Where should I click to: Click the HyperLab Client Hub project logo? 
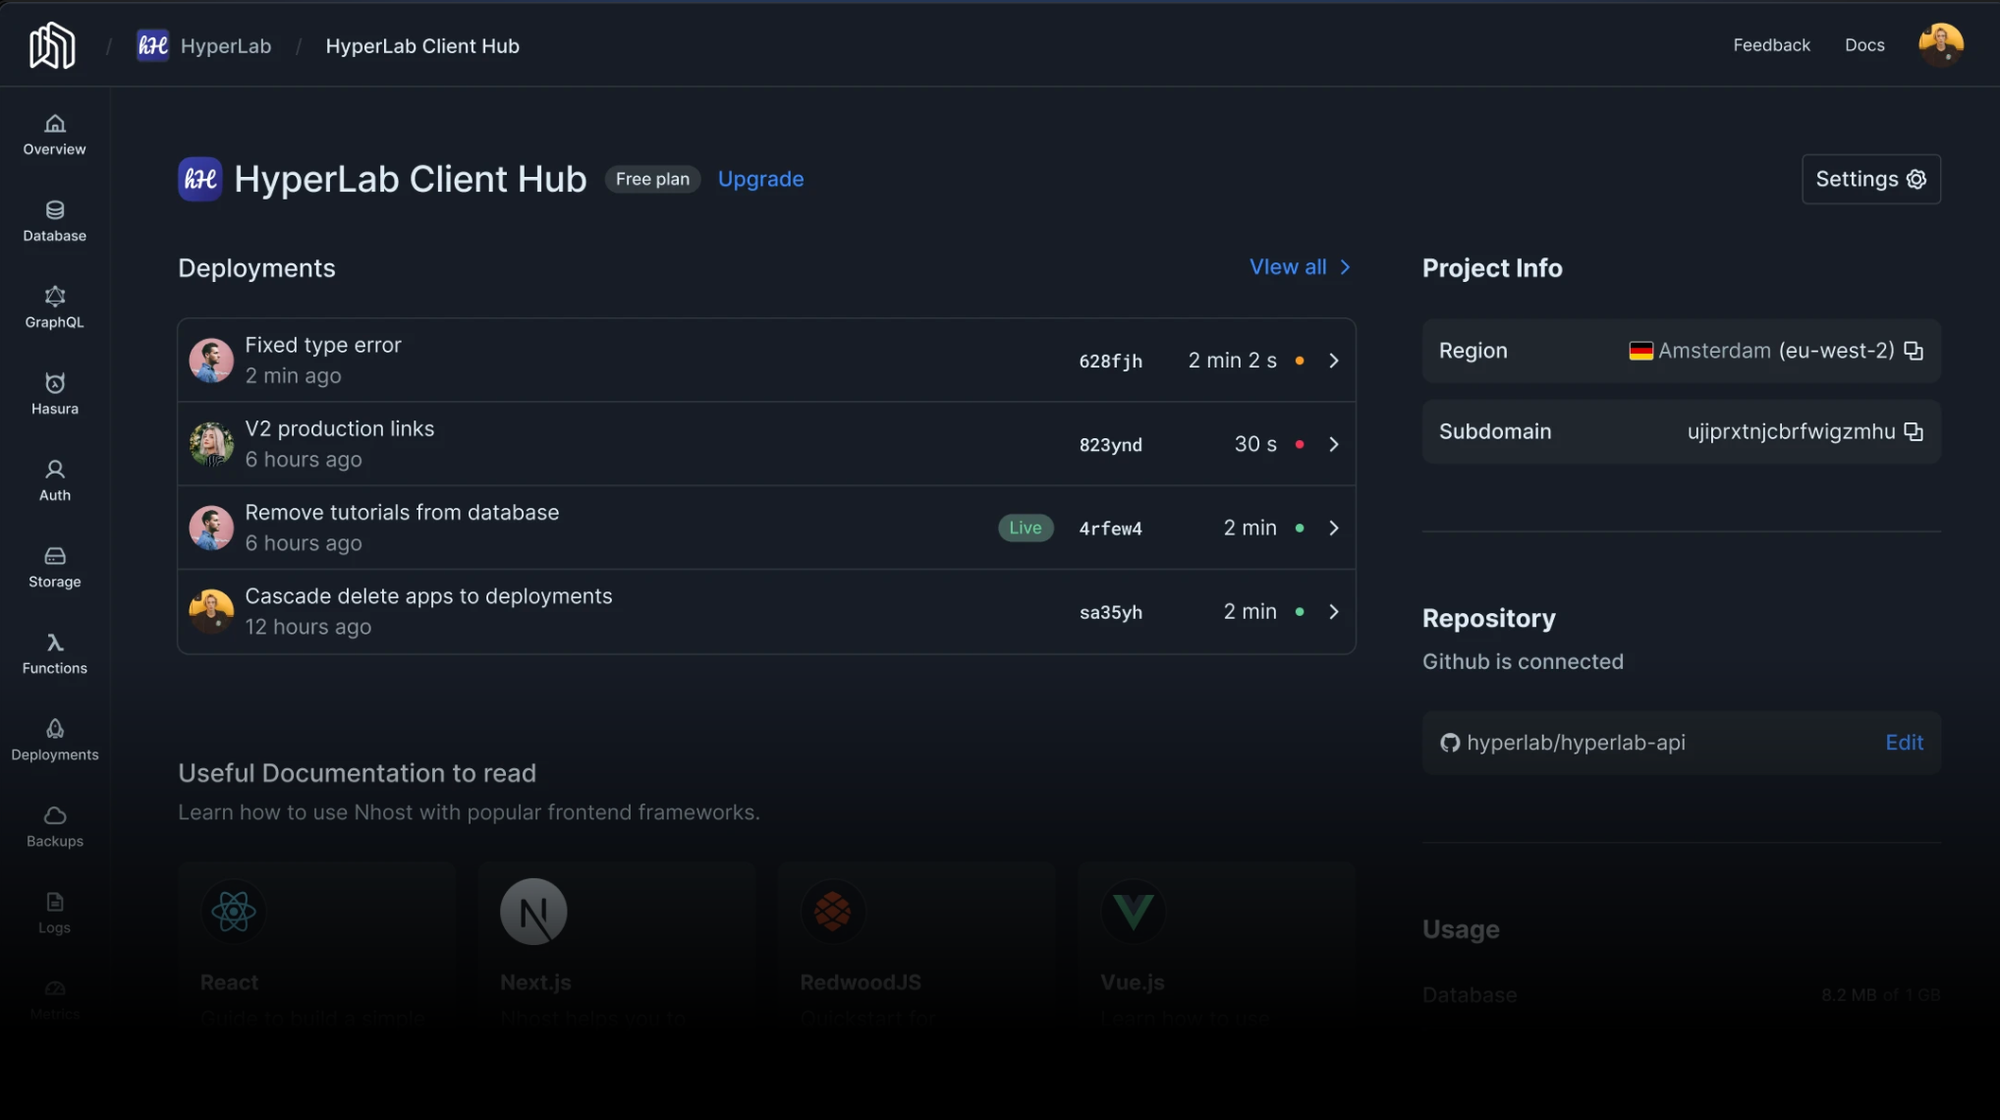pos(200,179)
